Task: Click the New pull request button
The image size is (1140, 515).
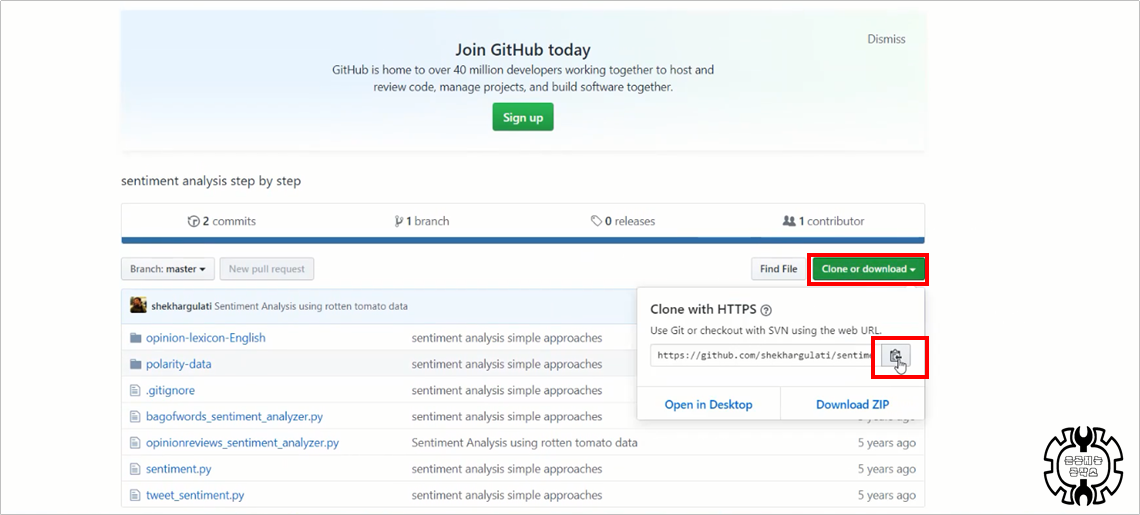Action: (x=267, y=268)
